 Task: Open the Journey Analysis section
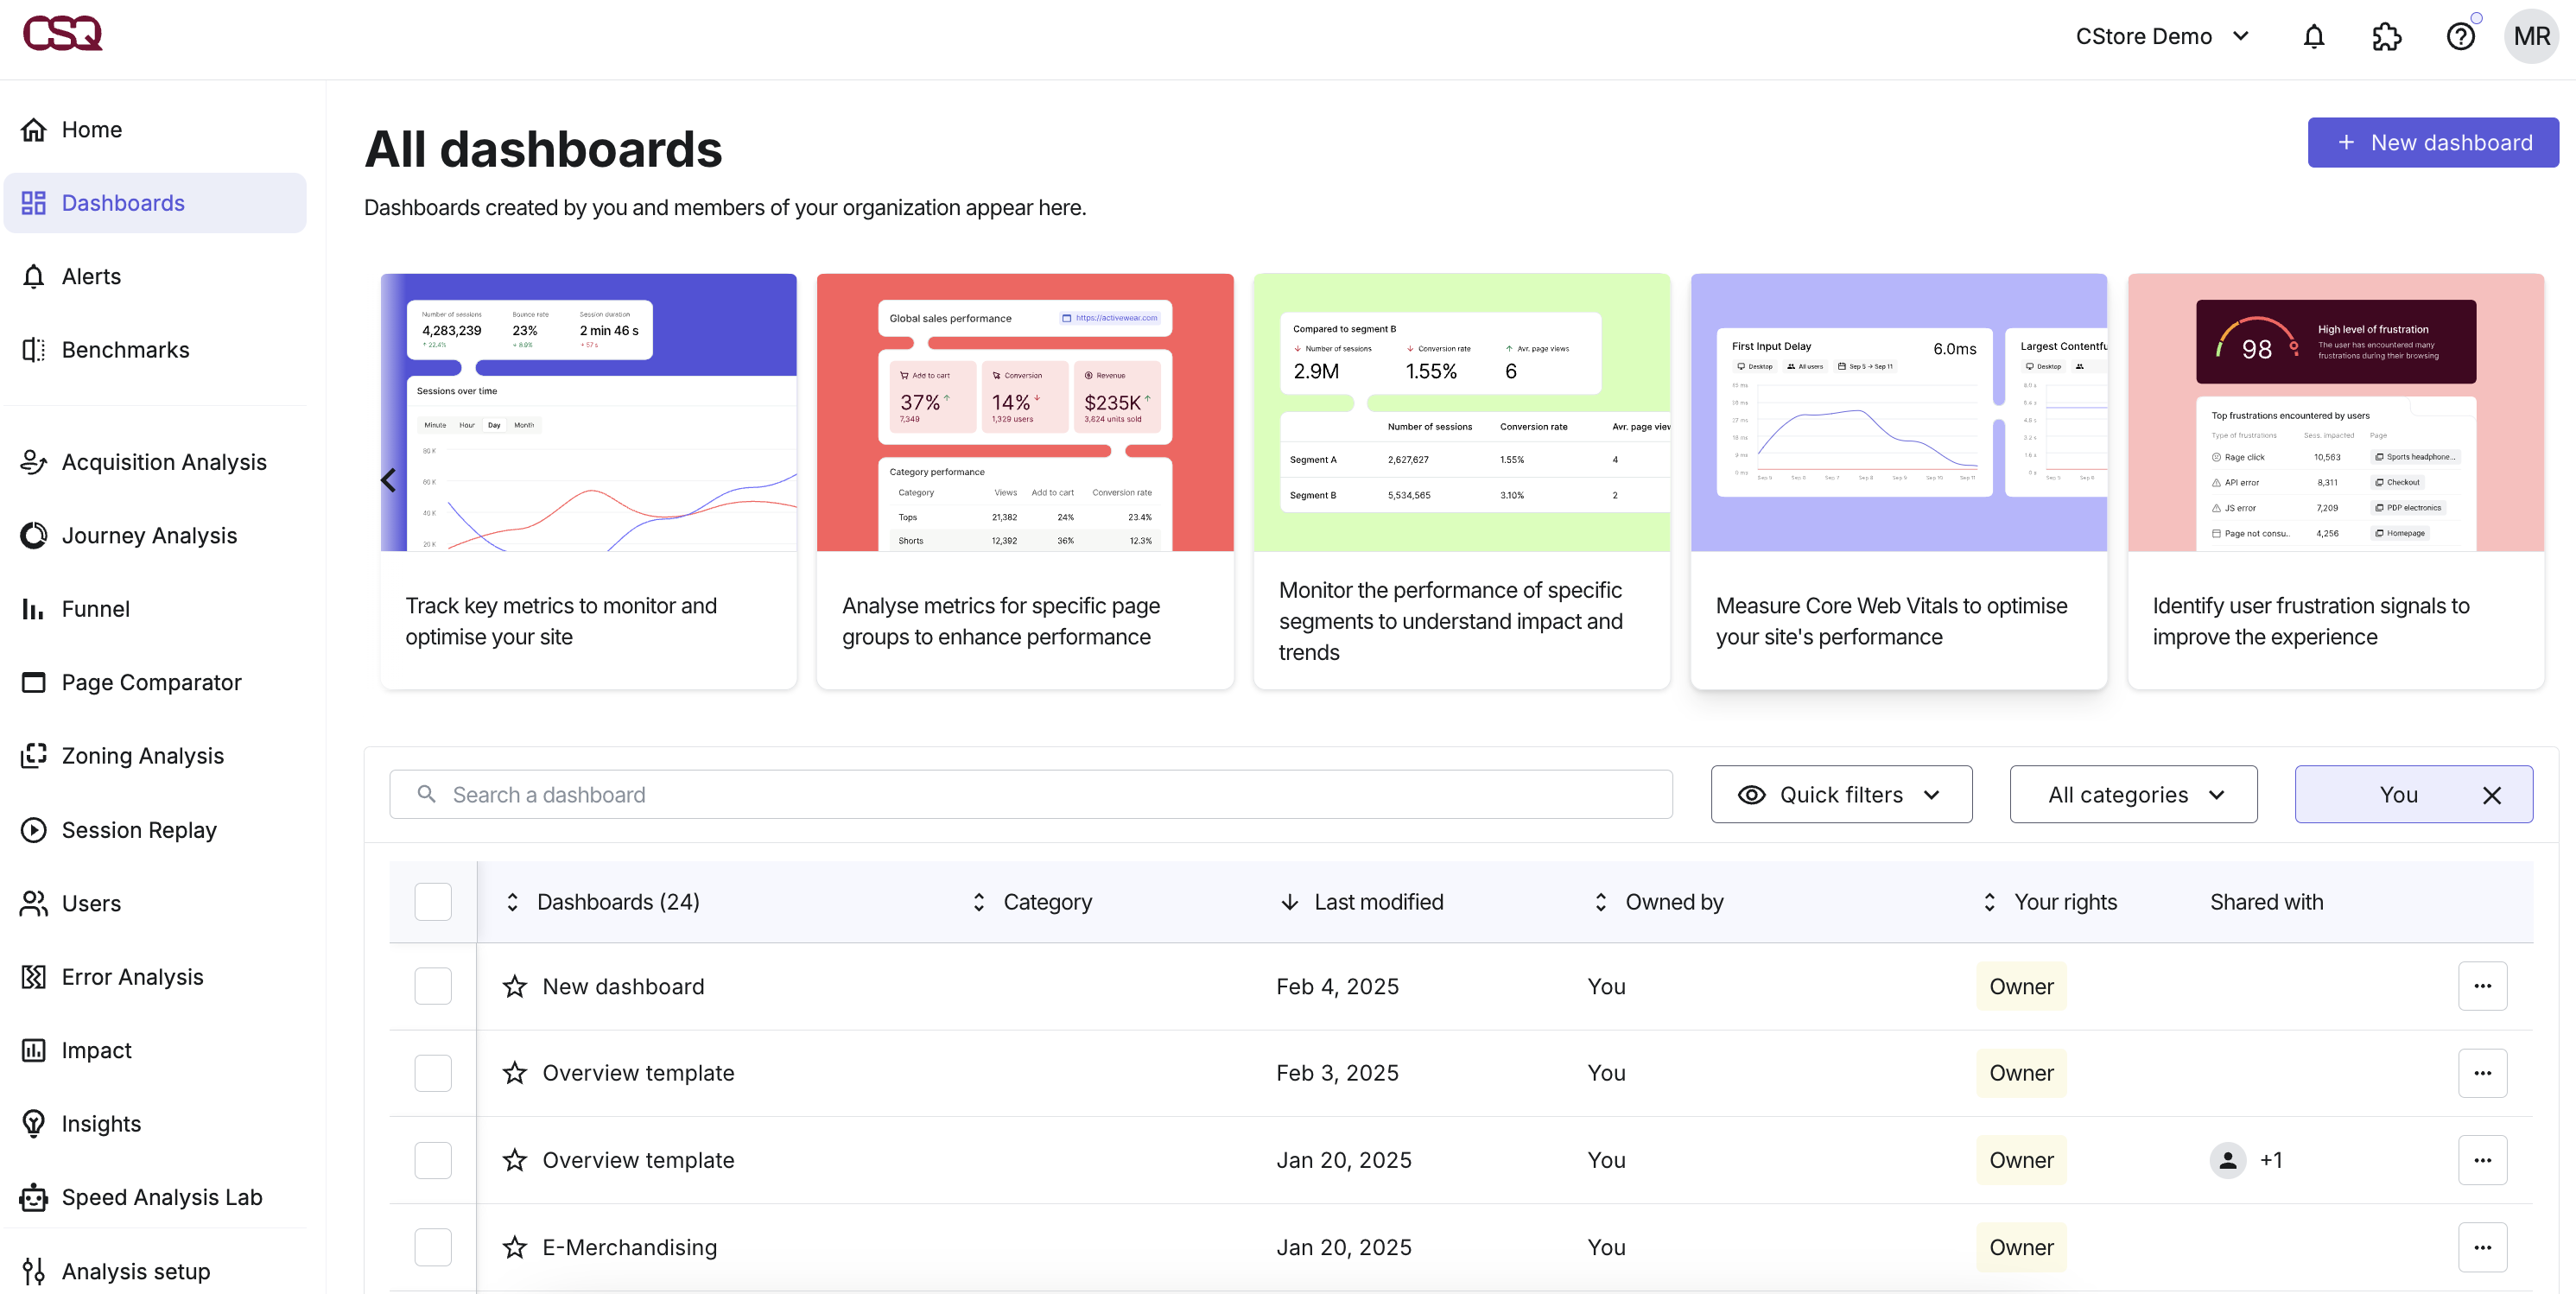coord(148,535)
